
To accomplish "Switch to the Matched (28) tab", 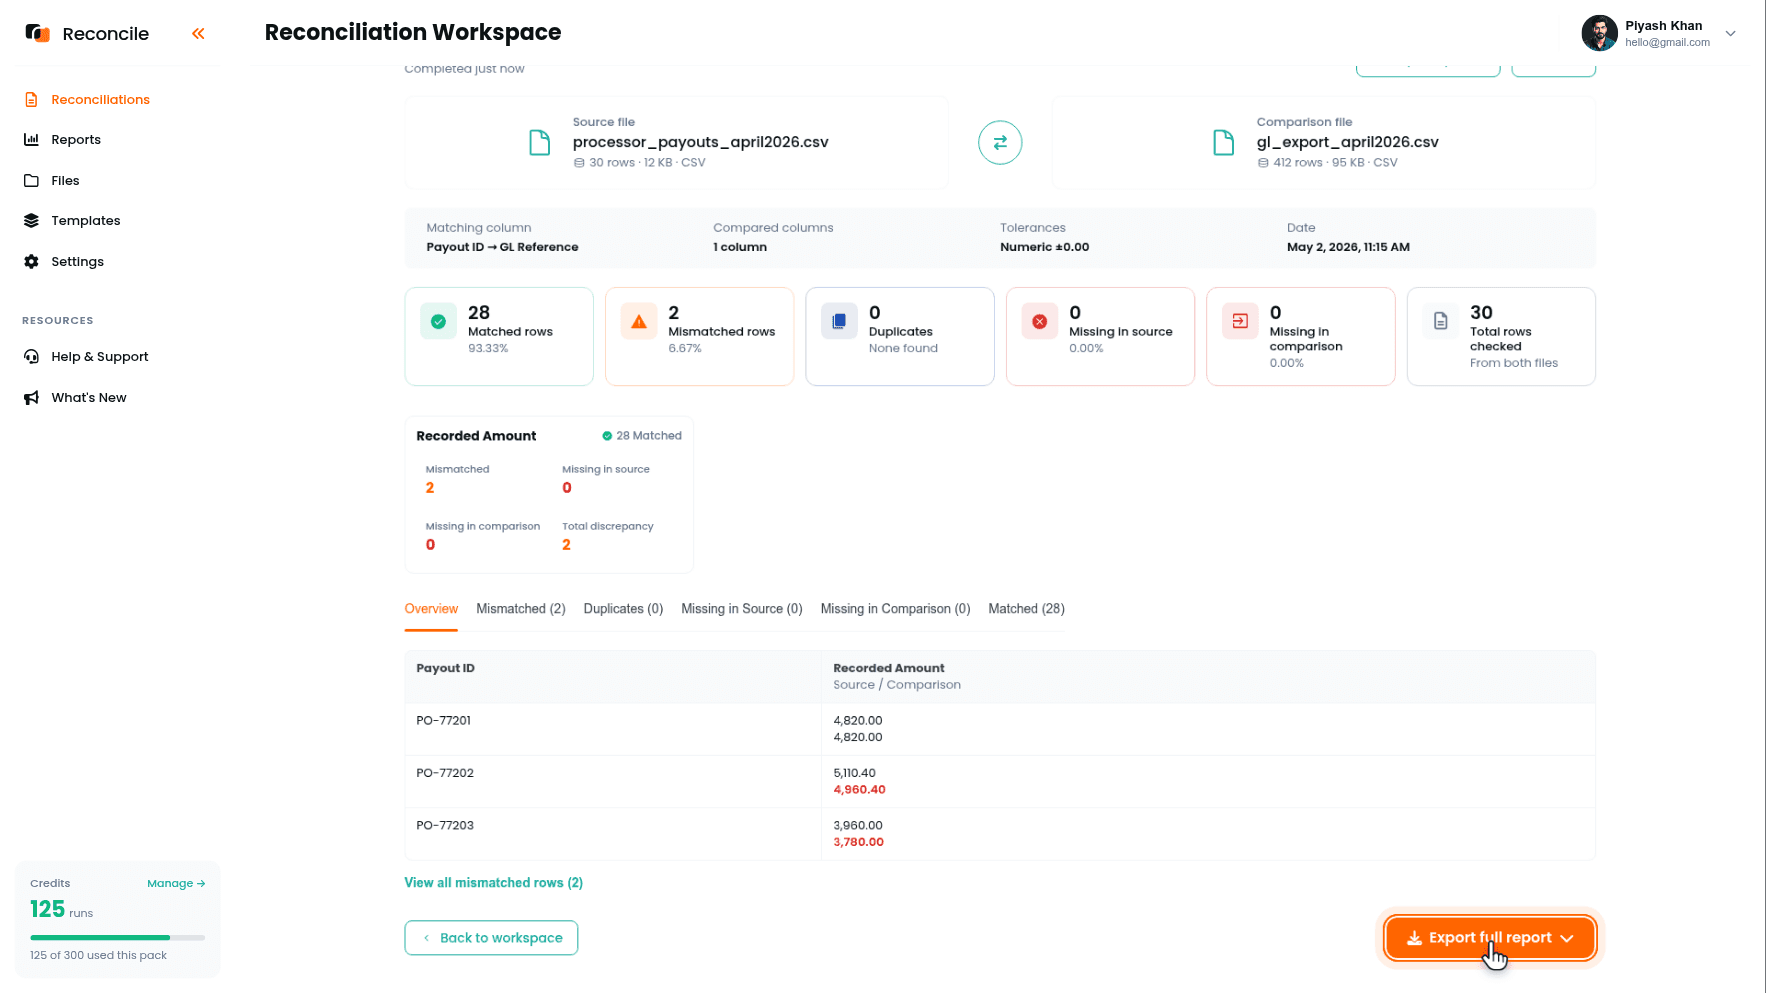I will click(1026, 609).
